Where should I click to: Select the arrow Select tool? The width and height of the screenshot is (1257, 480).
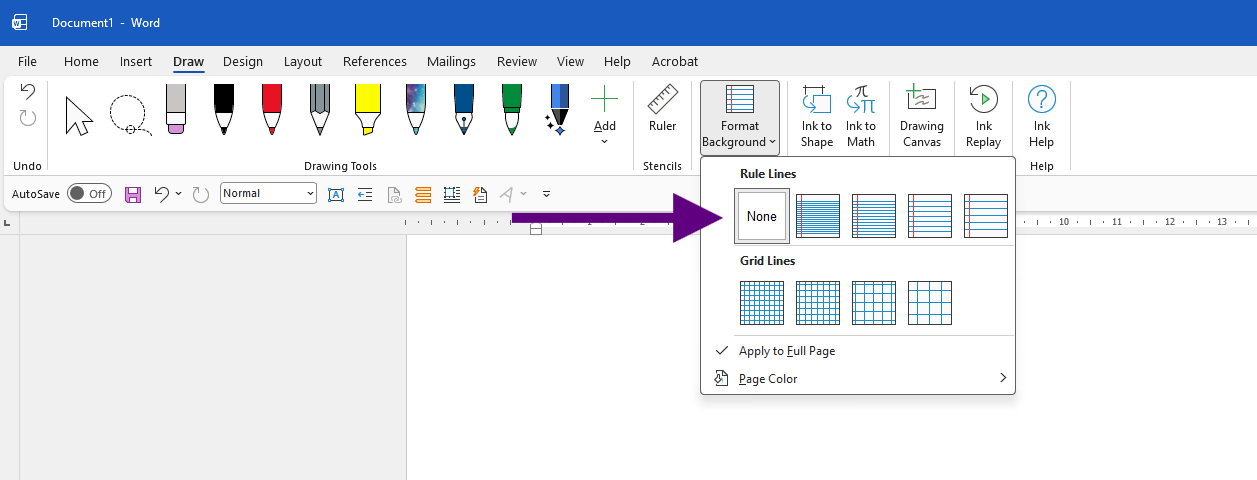pyautogui.click(x=79, y=116)
